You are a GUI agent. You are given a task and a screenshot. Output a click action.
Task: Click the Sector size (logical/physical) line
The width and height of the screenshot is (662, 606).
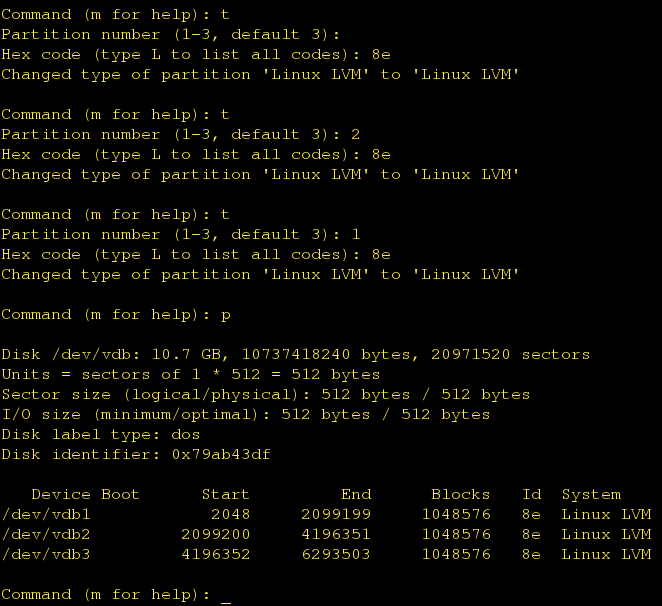pos(266,394)
